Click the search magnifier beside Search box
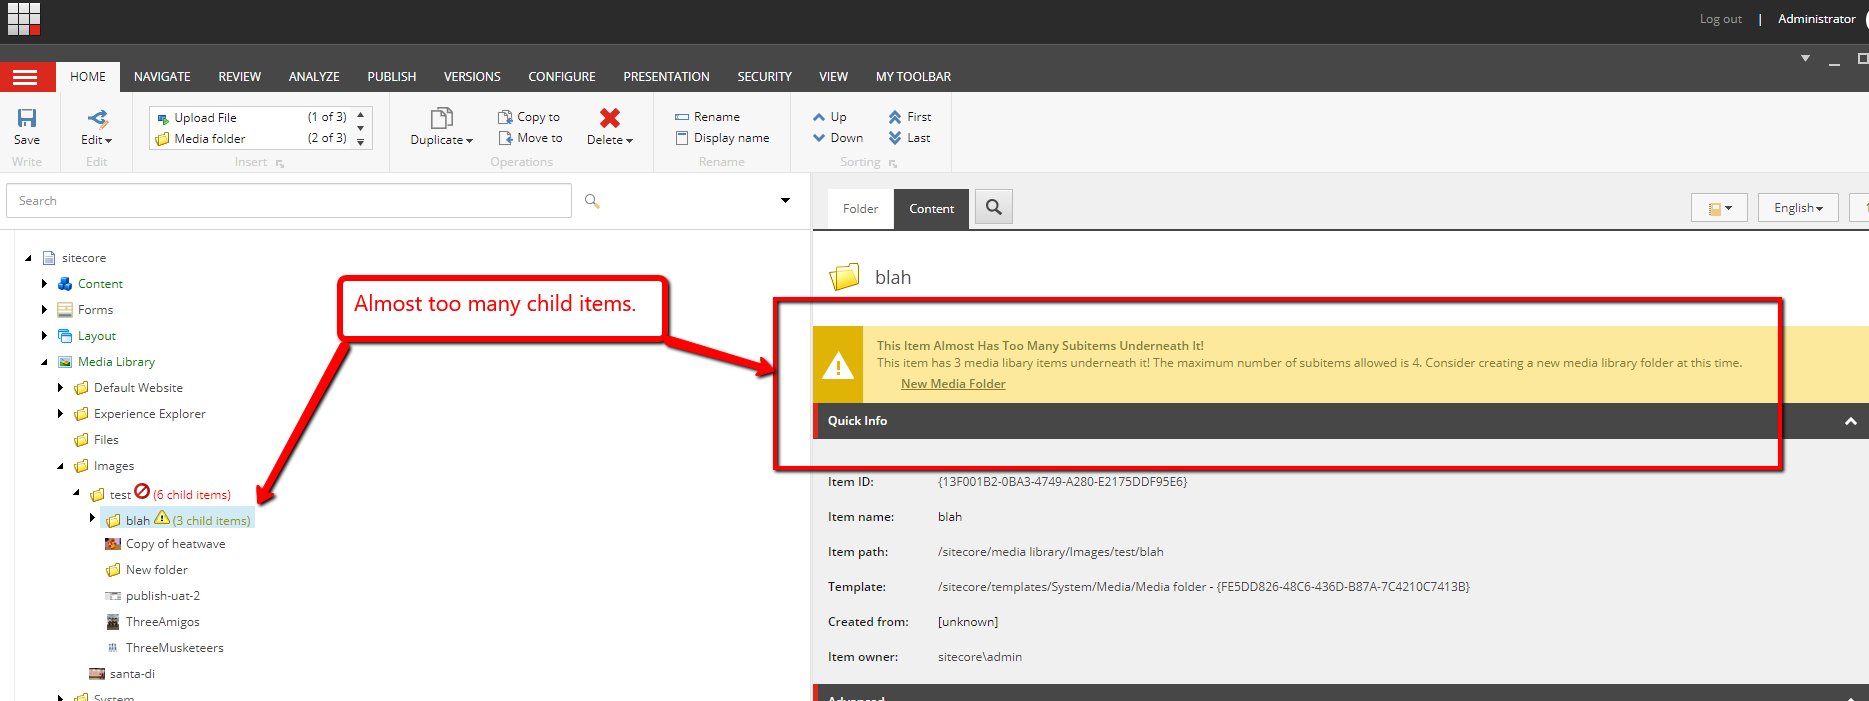1869x701 pixels. (592, 201)
